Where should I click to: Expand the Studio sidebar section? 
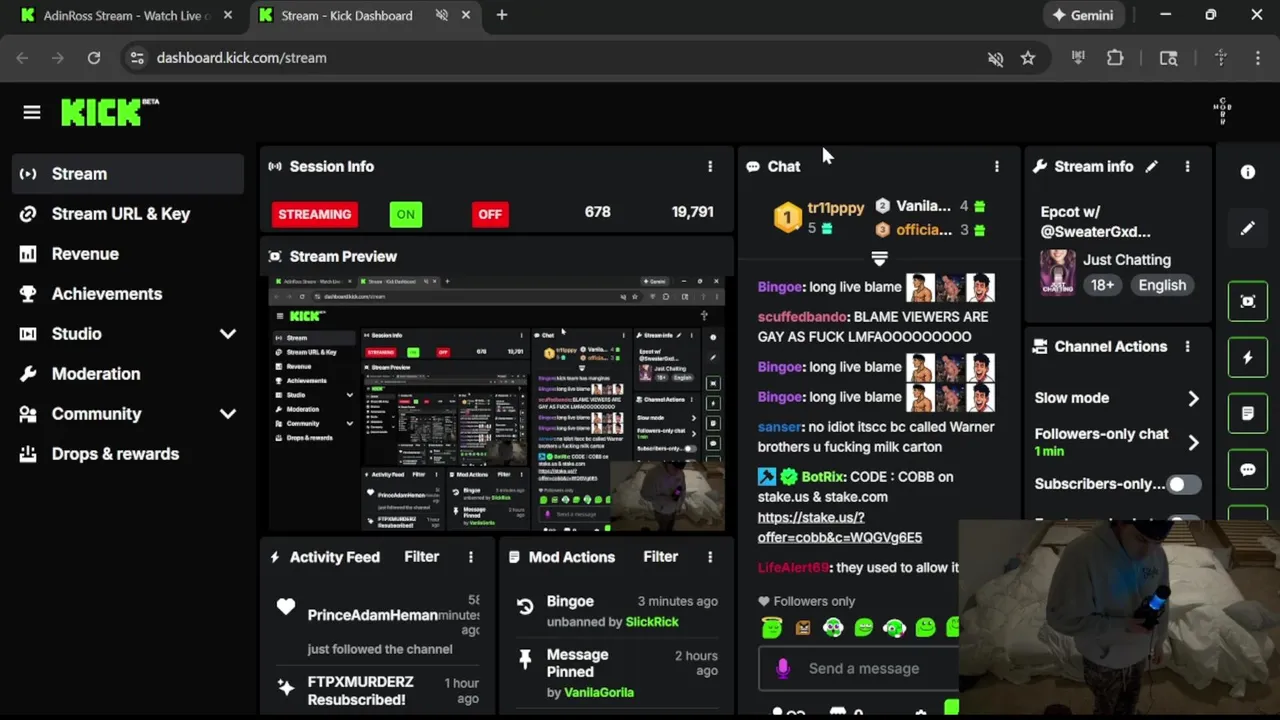pos(228,334)
